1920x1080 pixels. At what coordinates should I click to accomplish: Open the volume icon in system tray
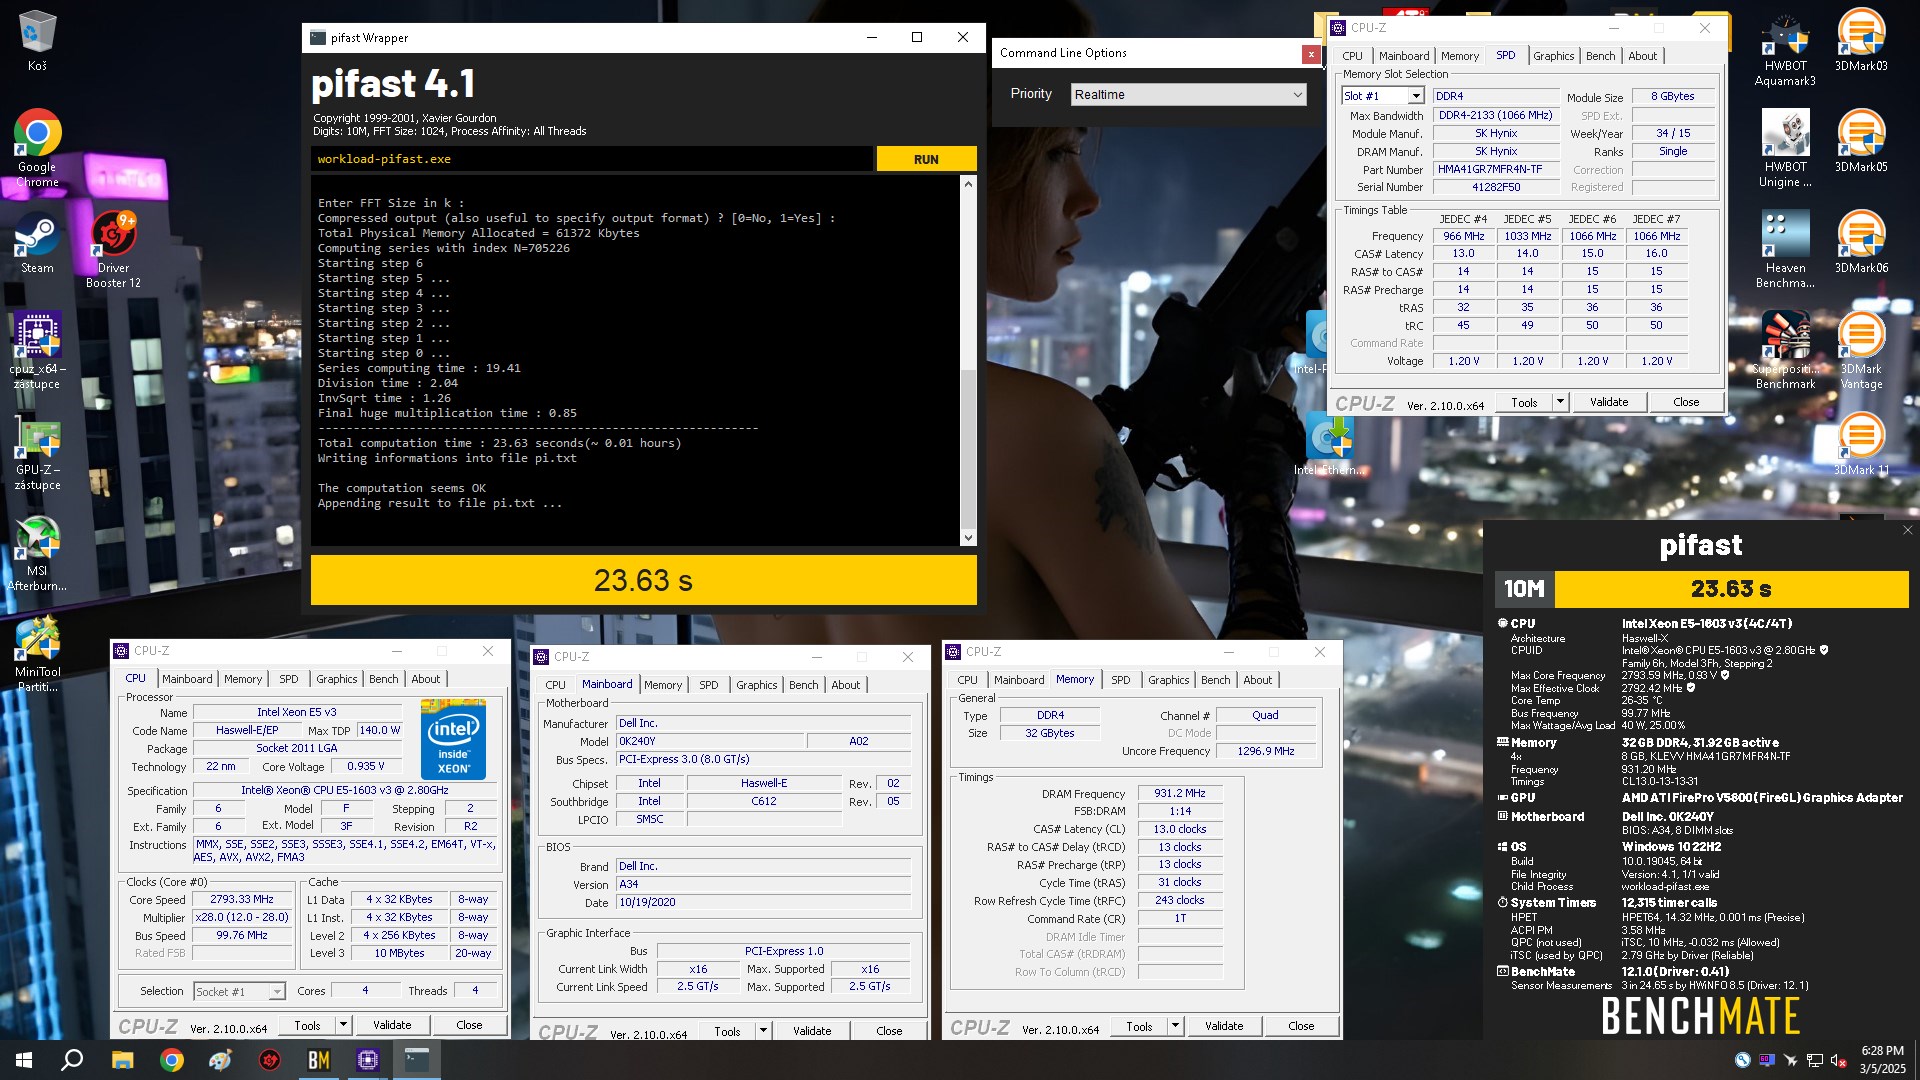1837,1061
